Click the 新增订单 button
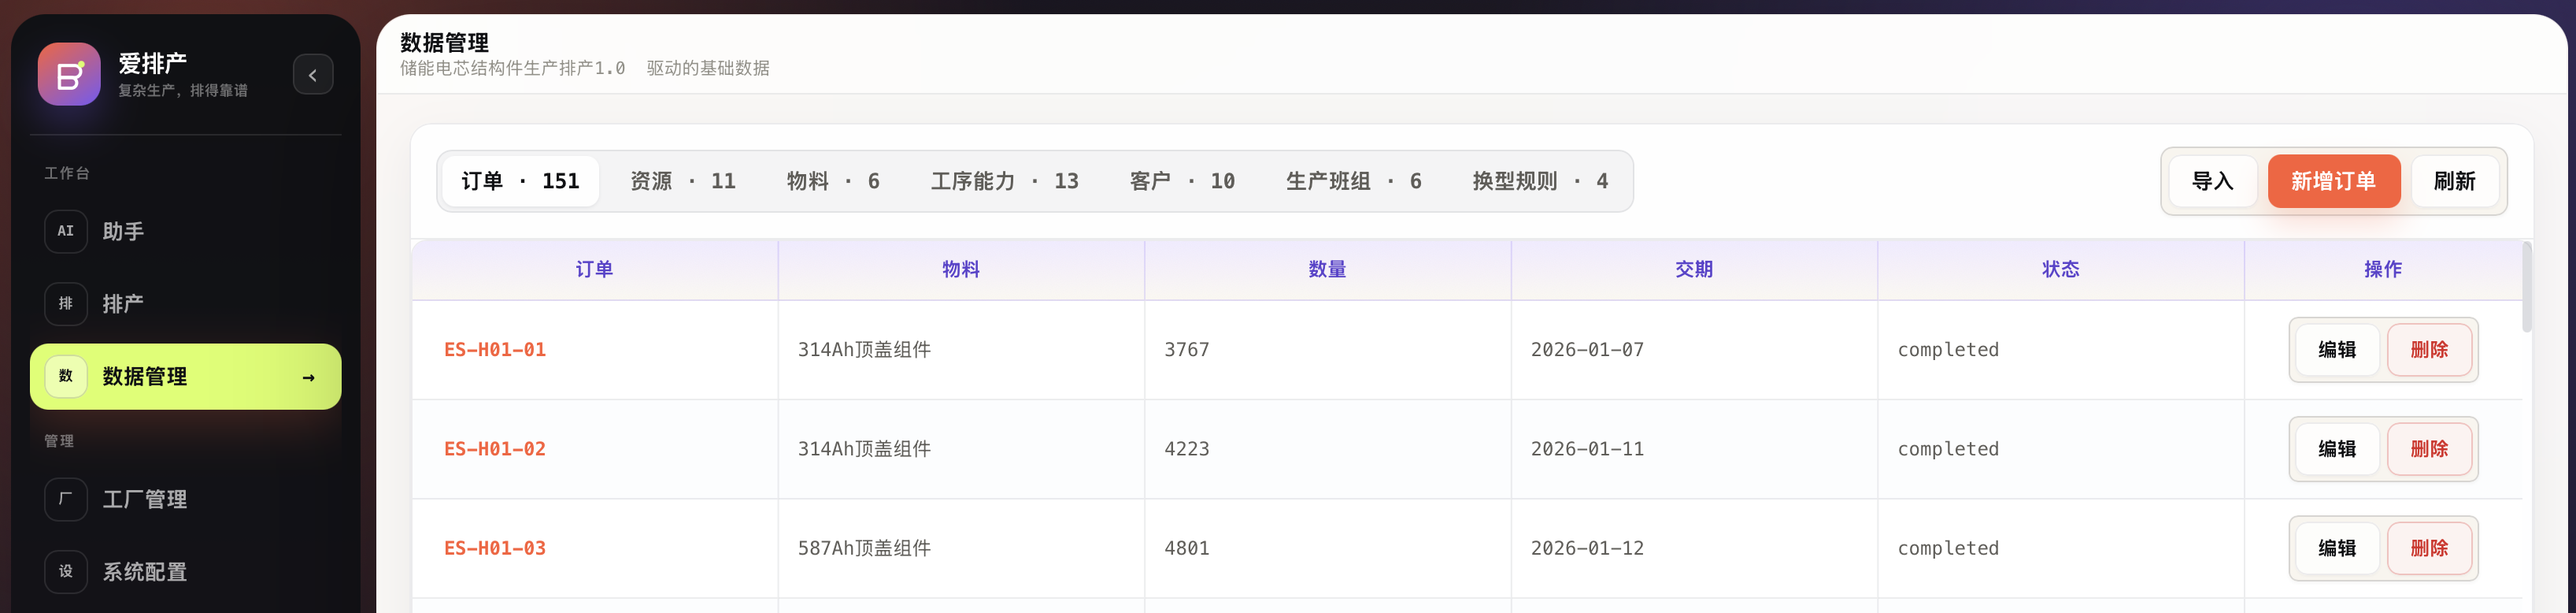This screenshot has width=2576, height=613. pos(2333,181)
